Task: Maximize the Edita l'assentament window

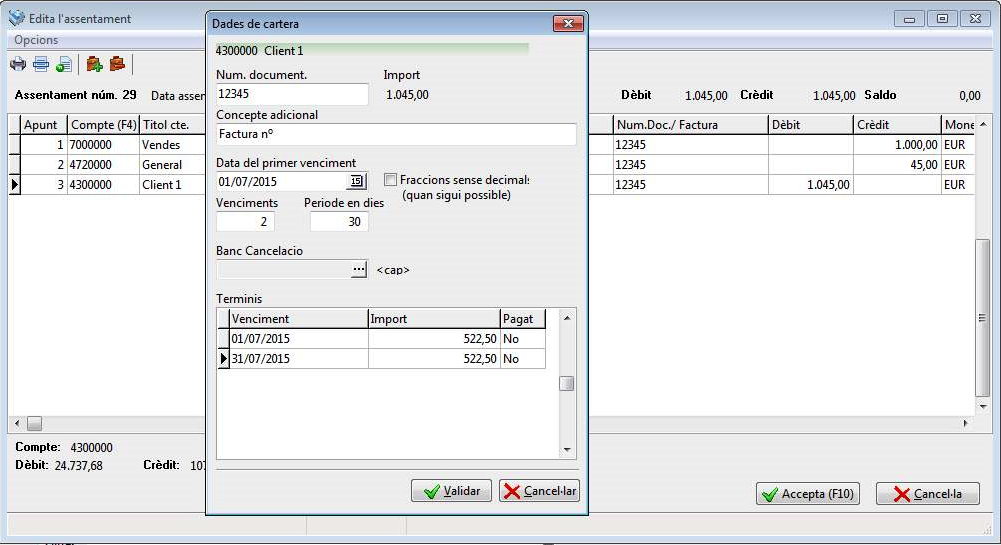Action: 942,19
